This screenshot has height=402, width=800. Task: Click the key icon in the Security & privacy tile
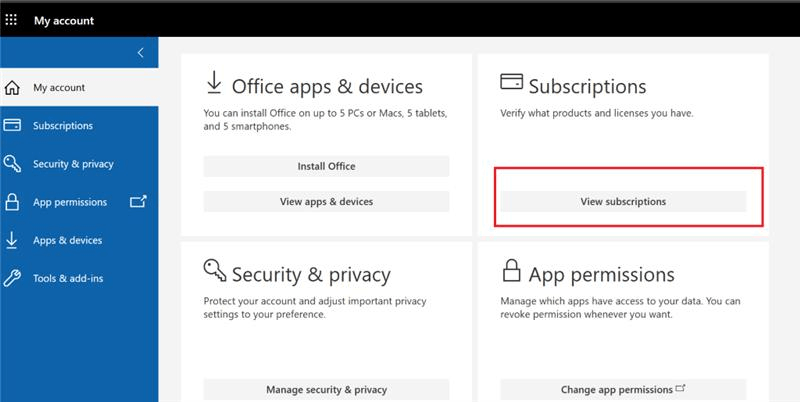pos(215,270)
